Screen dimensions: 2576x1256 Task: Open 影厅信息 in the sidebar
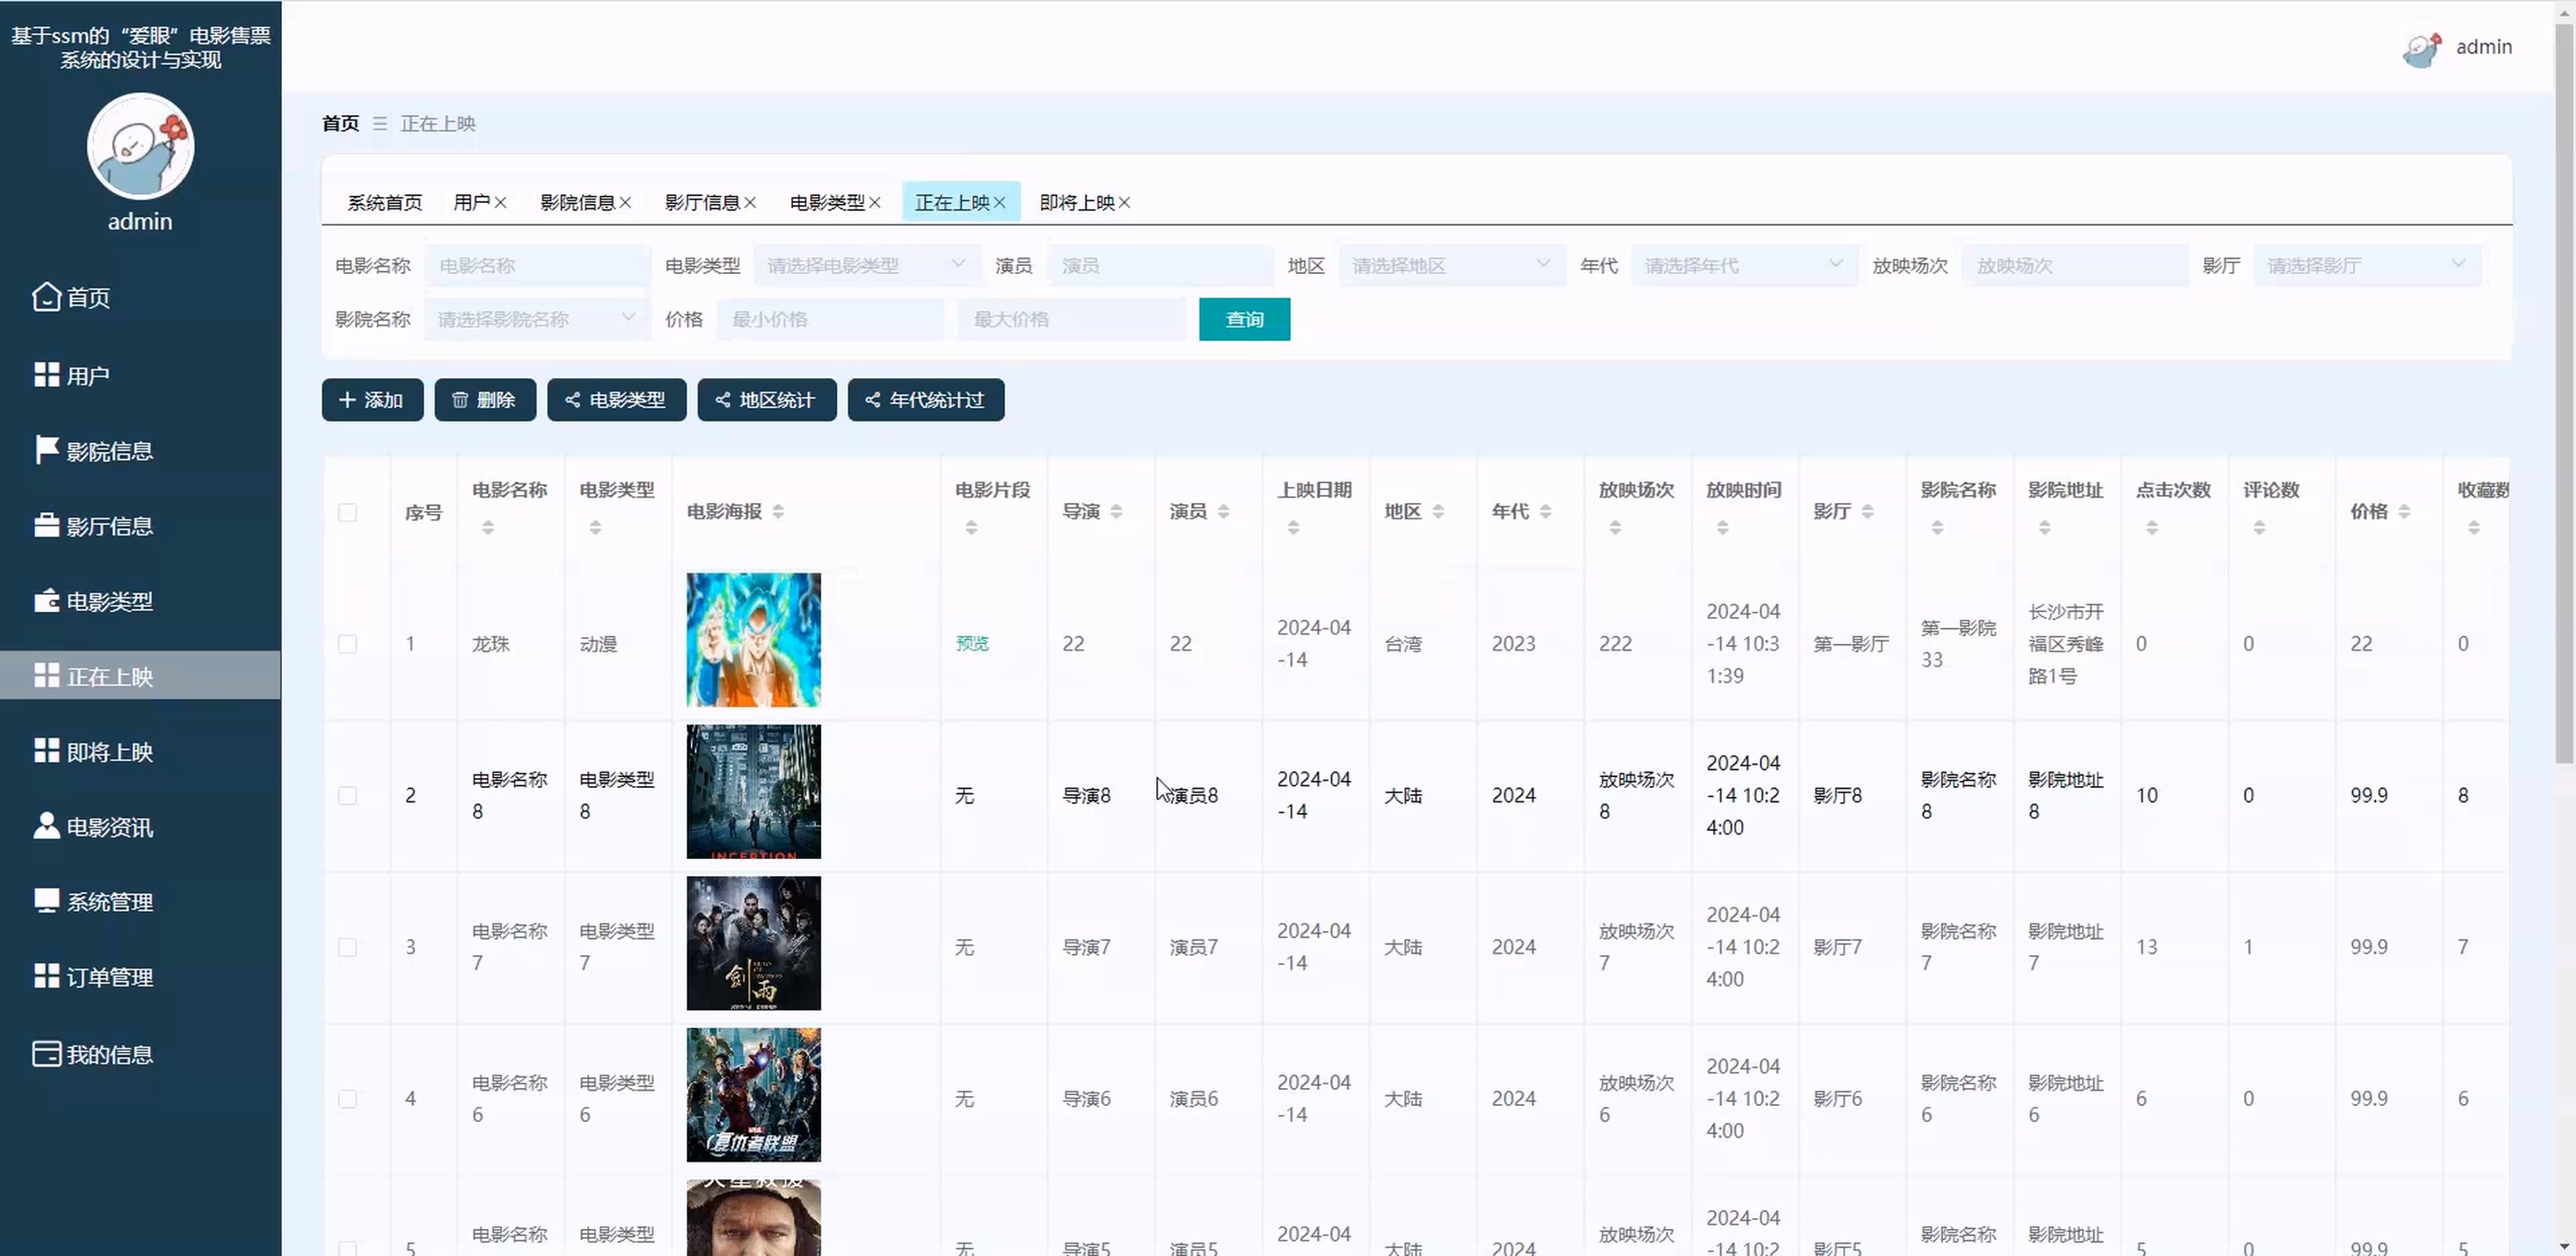[x=140, y=526]
